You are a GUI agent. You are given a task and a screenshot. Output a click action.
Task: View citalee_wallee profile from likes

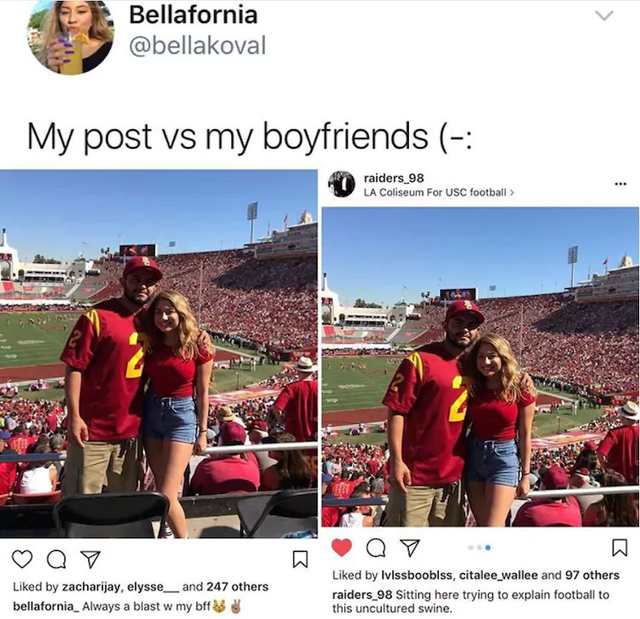point(498,575)
